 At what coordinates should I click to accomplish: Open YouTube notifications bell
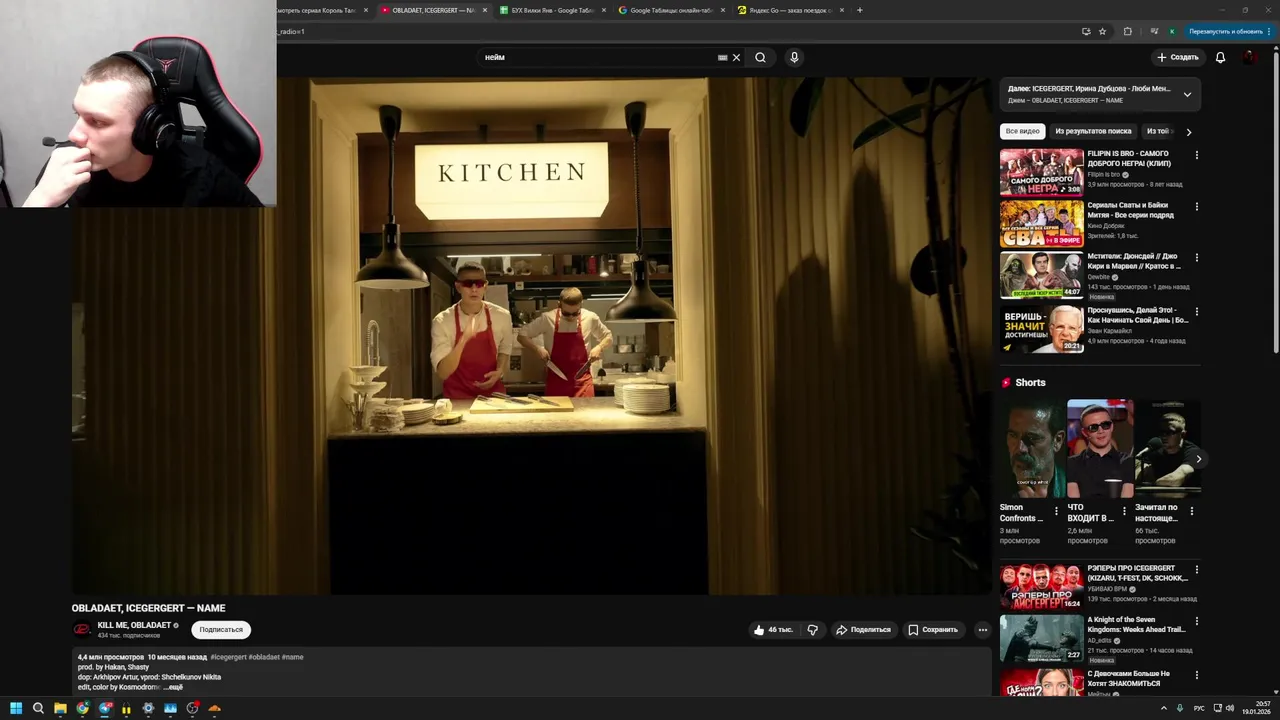click(x=1220, y=57)
